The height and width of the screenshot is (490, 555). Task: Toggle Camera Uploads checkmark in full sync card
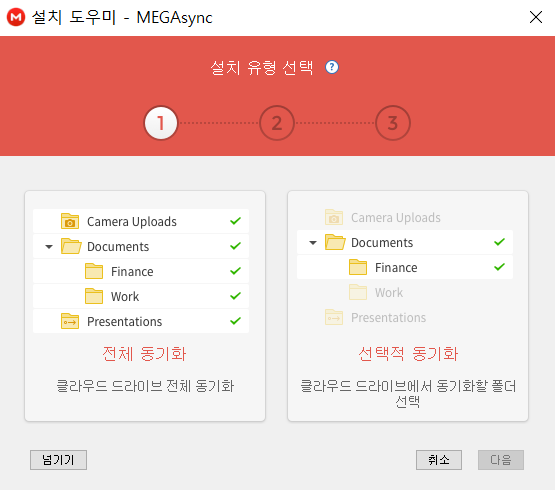click(235, 221)
